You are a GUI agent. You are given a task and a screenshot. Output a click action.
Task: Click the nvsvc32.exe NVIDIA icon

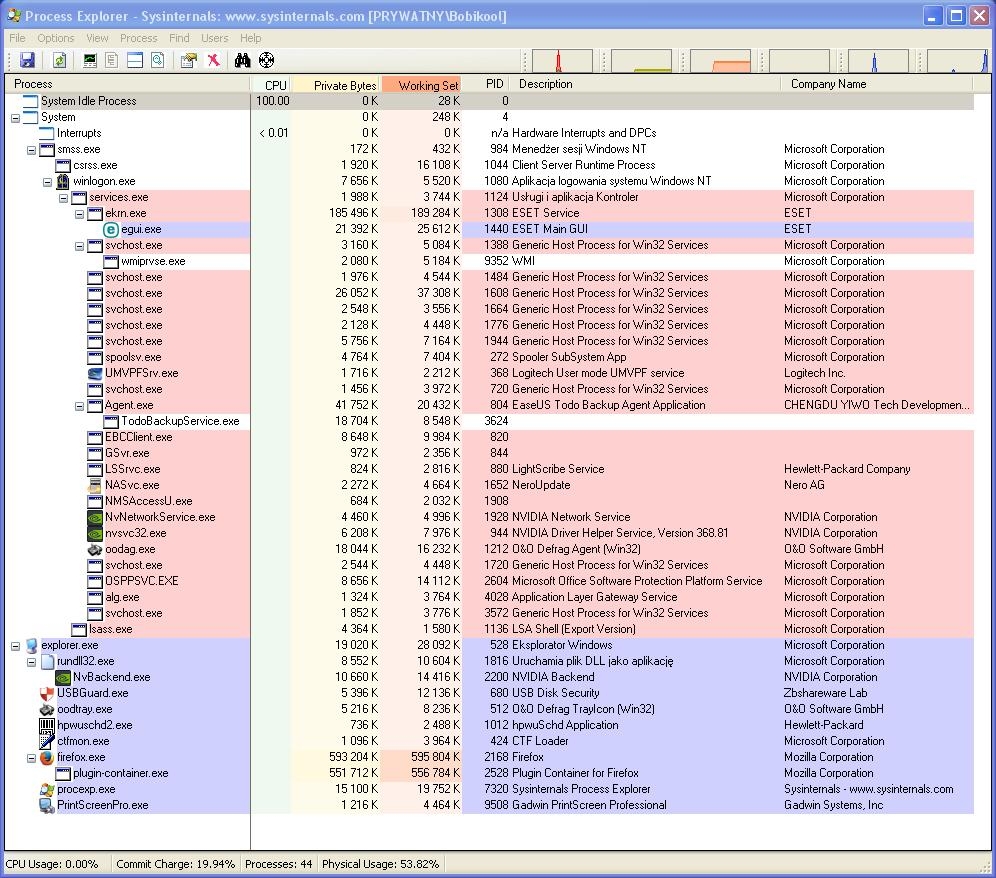(95, 534)
